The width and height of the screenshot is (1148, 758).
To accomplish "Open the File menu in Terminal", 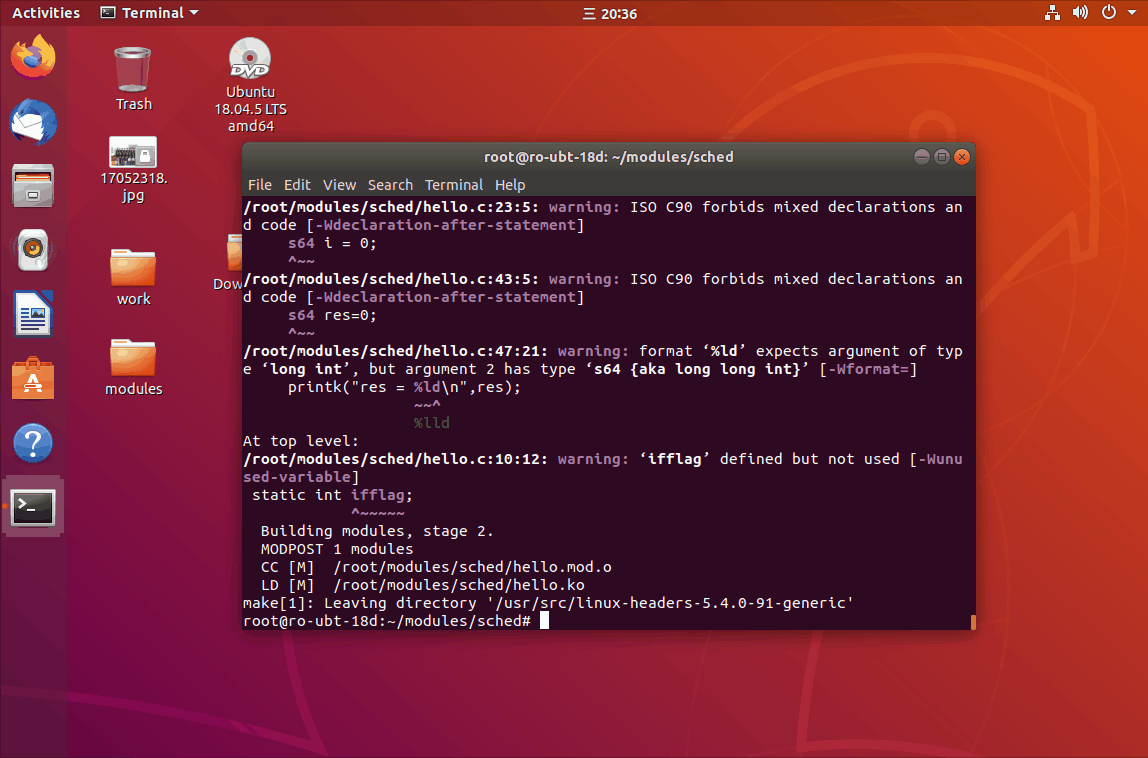I will point(260,185).
